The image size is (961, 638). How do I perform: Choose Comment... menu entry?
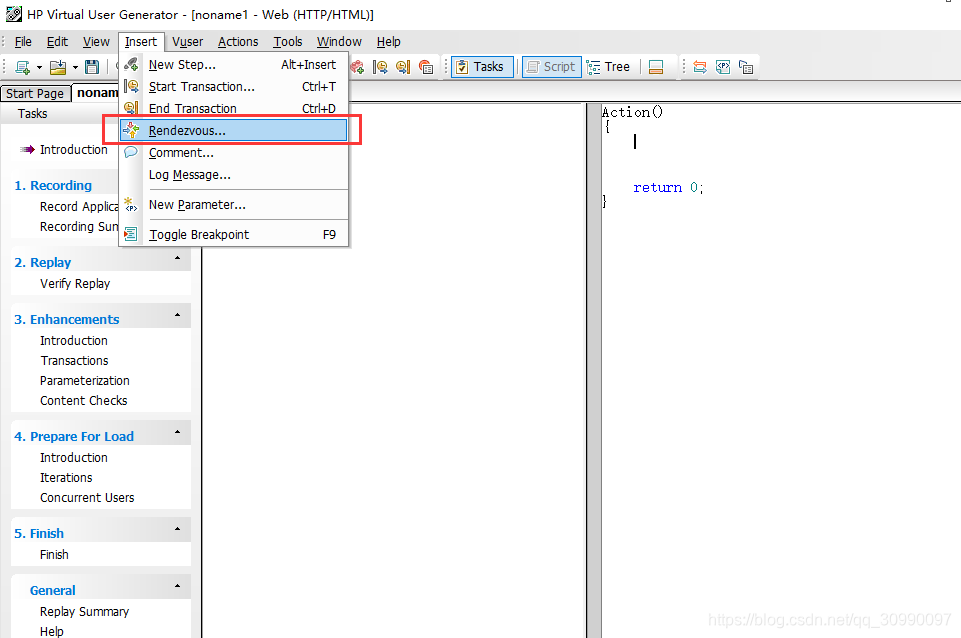pos(234,153)
